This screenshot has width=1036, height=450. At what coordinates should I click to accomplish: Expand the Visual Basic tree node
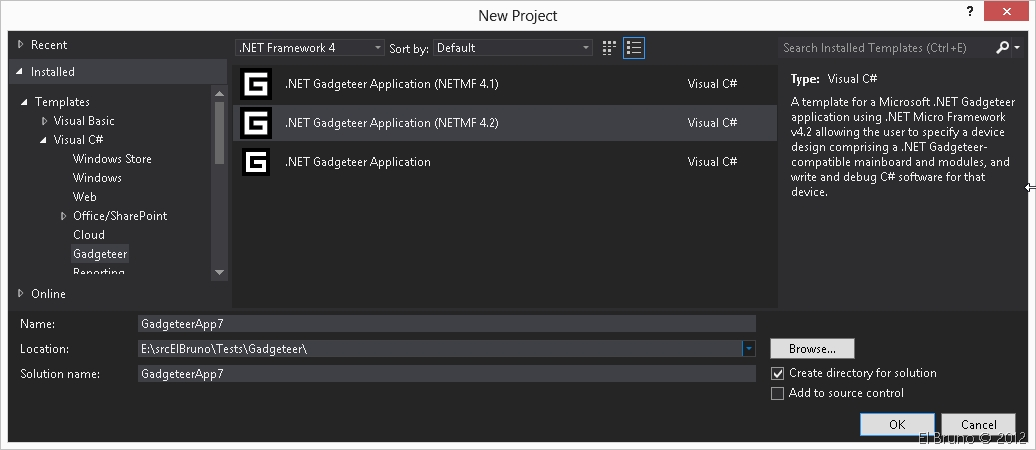(45, 121)
